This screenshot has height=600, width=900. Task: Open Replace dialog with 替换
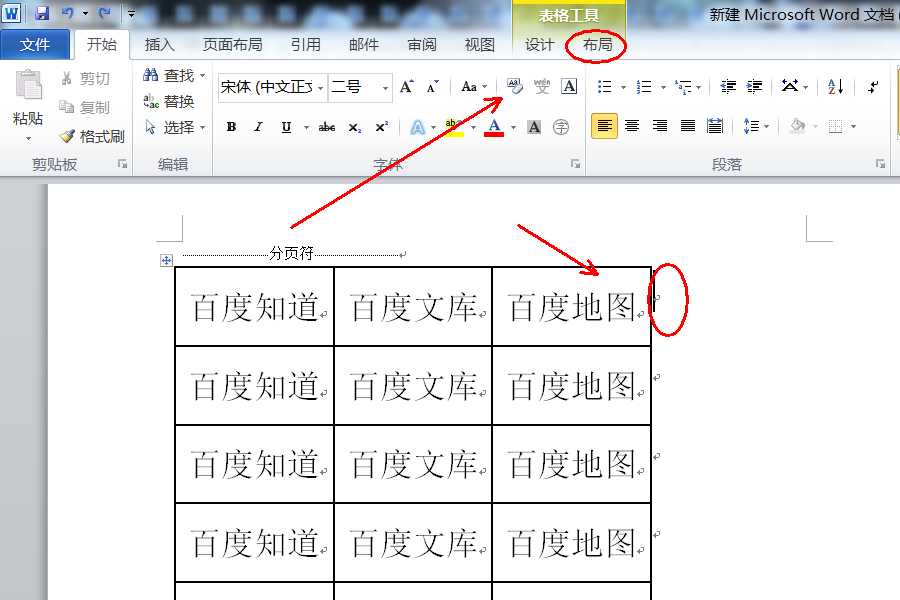click(169, 101)
